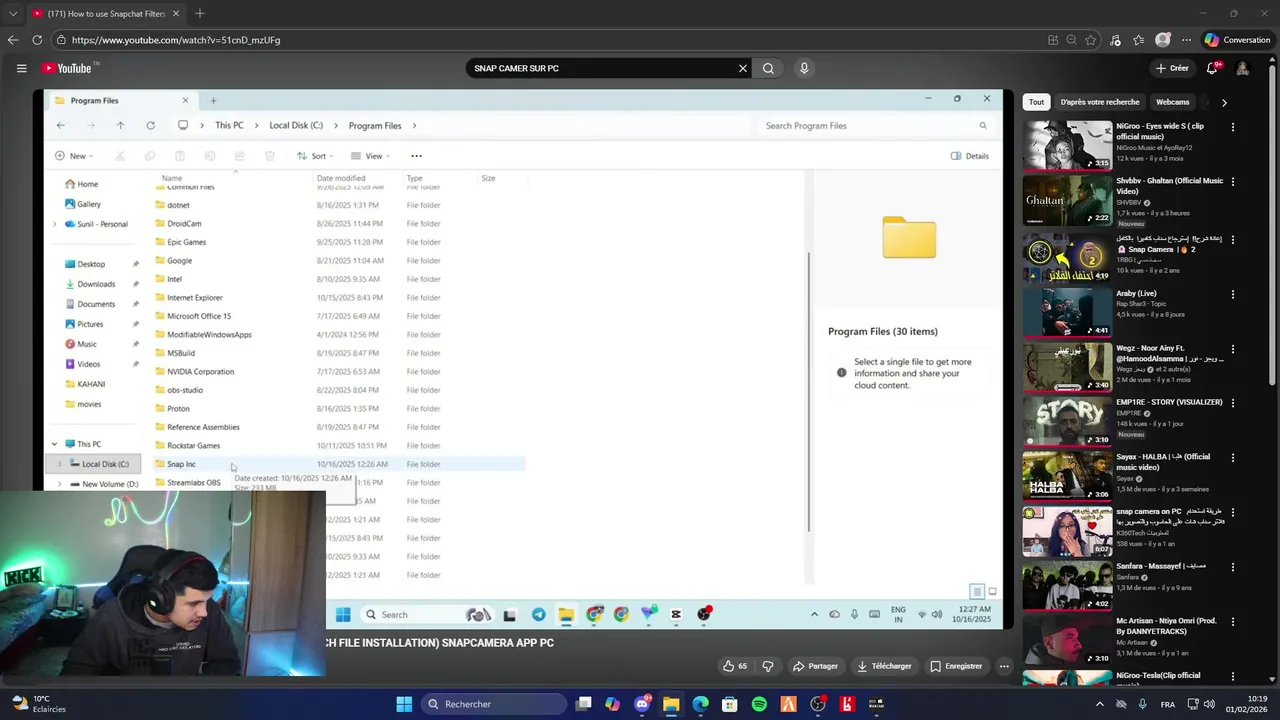Click obs-studio folder in video
Viewport: 1280px width, 720px height.
pyautogui.click(x=185, y=390)
